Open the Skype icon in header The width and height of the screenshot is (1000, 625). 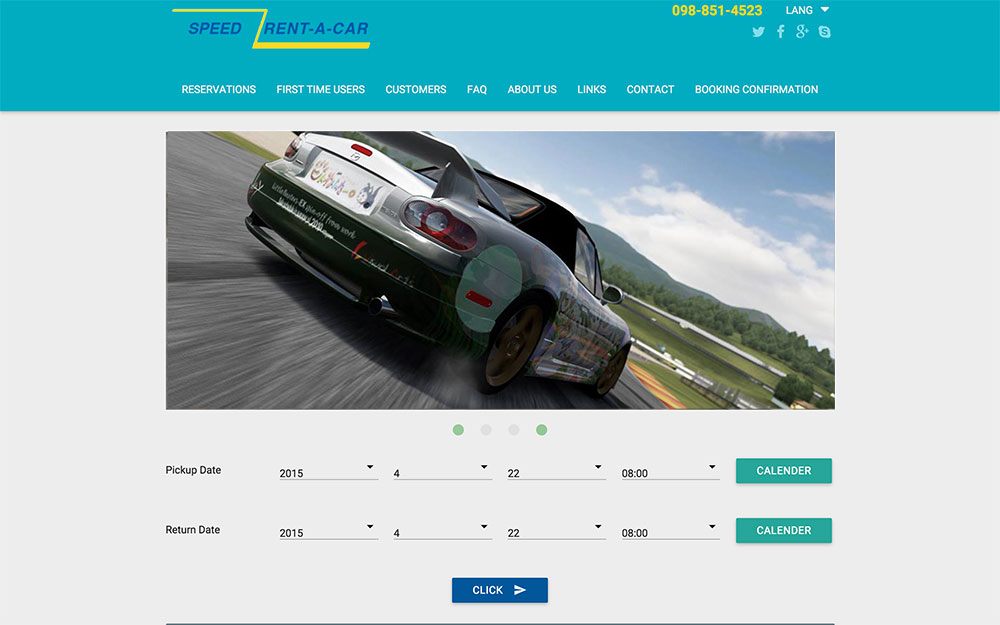824,32
